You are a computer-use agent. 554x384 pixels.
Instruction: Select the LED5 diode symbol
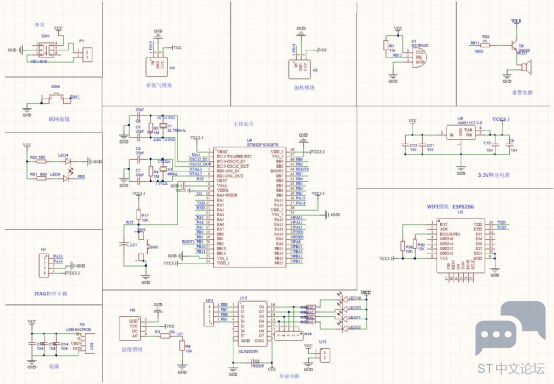[x=66, y=178]
